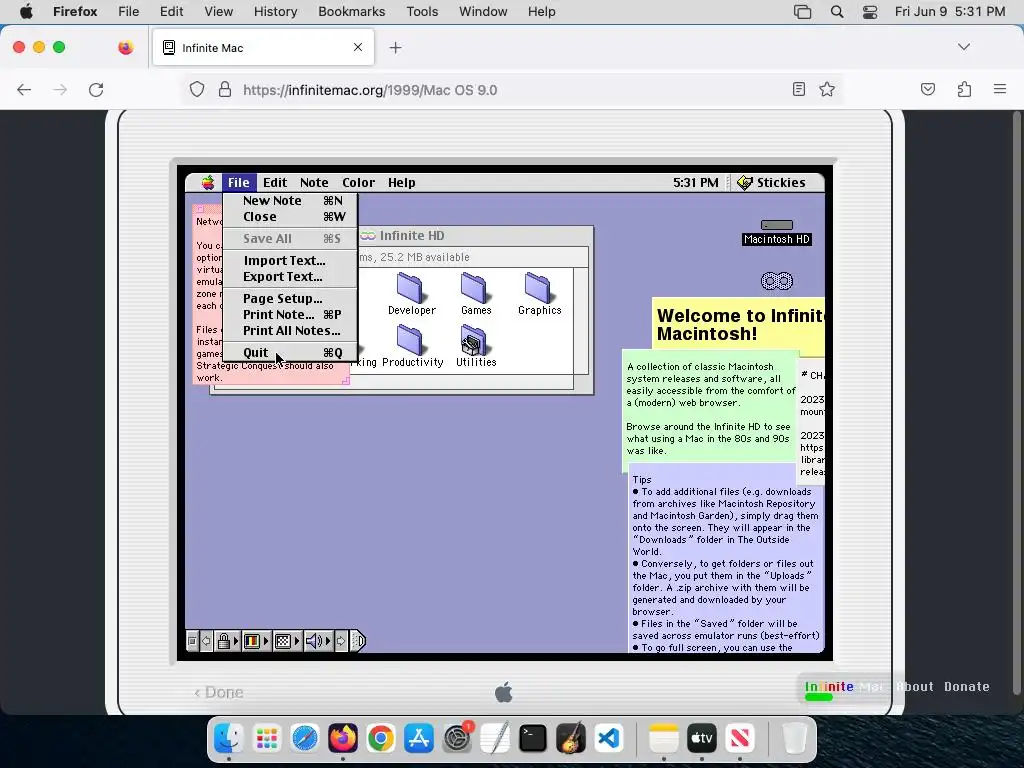The width and height of the screenshot is (1024, 768).
Task: Click the address bar URL field
Action: [511, 89]
